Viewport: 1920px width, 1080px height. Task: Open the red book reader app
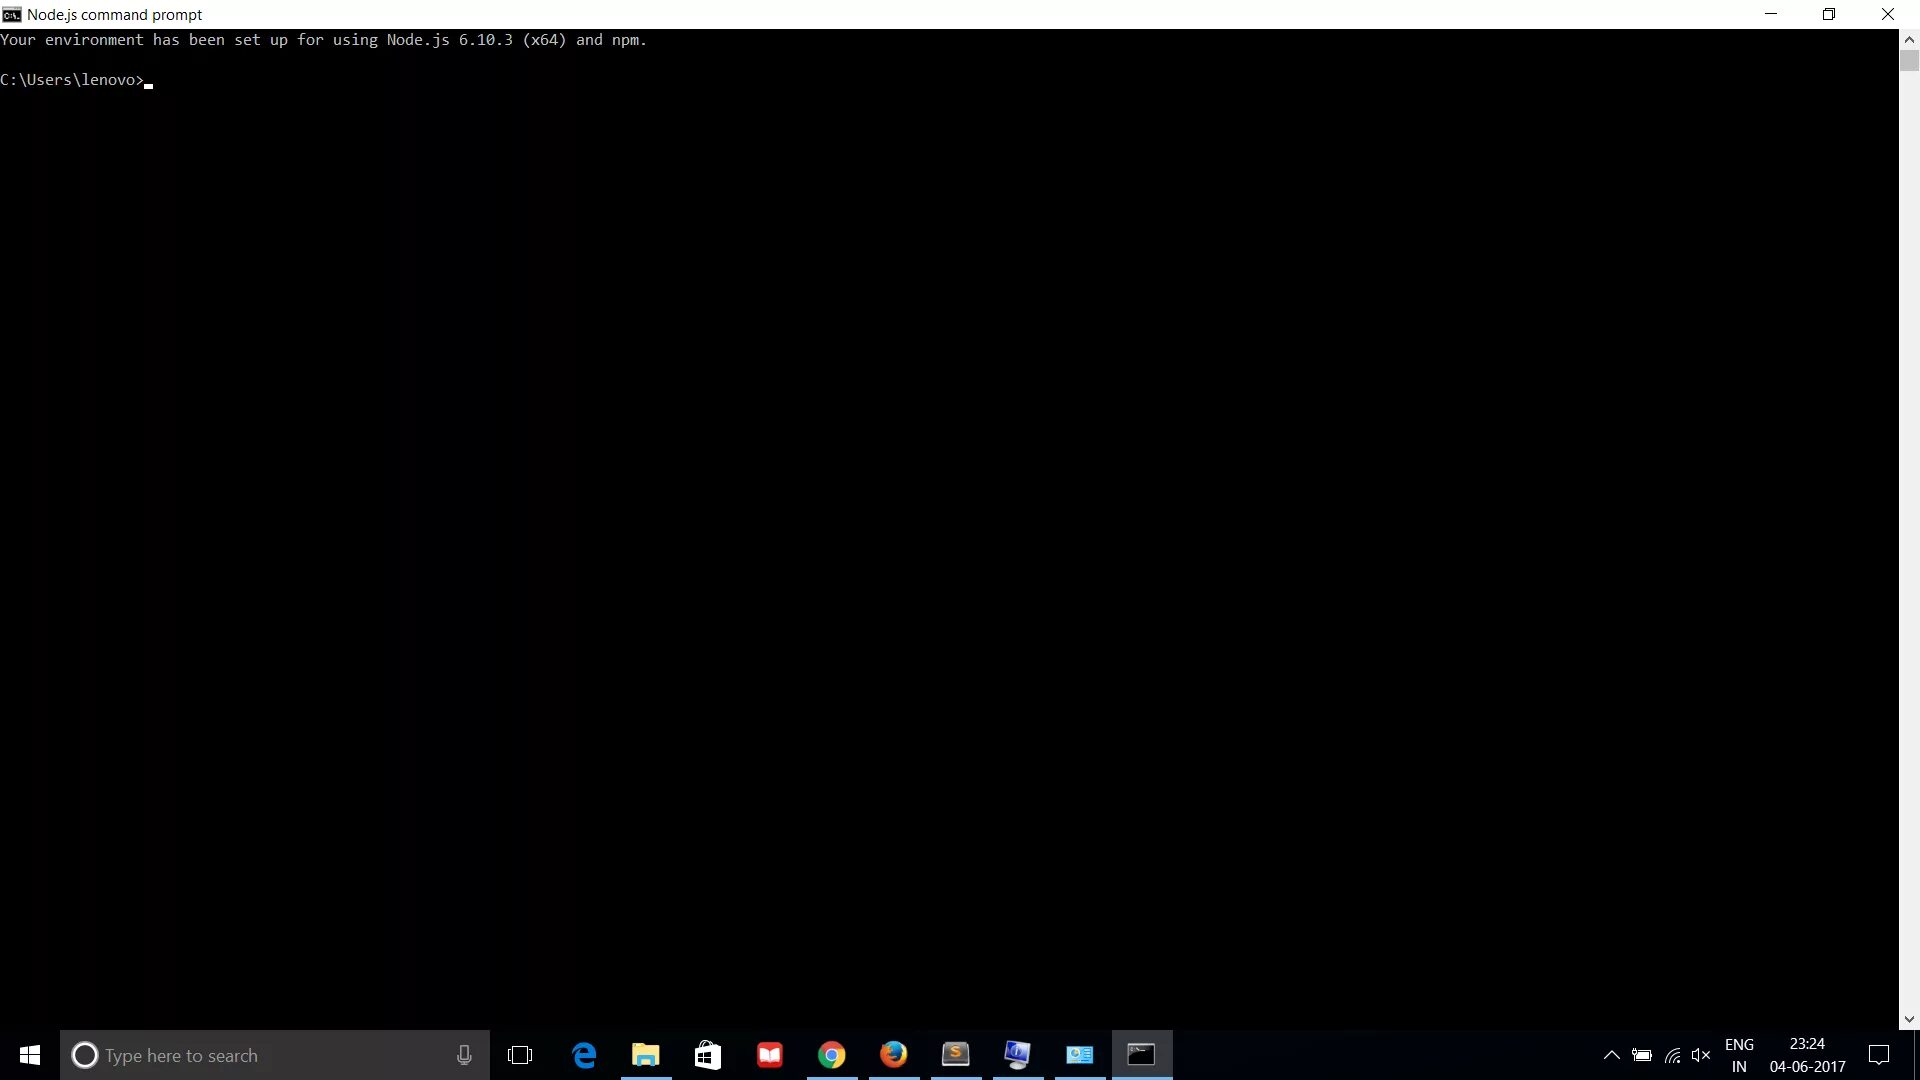(770, 1055)
